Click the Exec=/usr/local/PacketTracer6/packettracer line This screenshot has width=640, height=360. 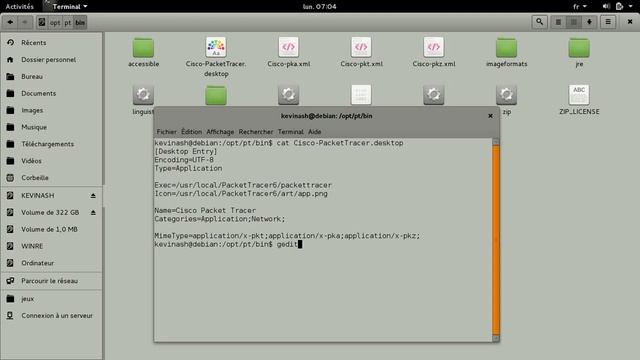[x=243, y=185]
